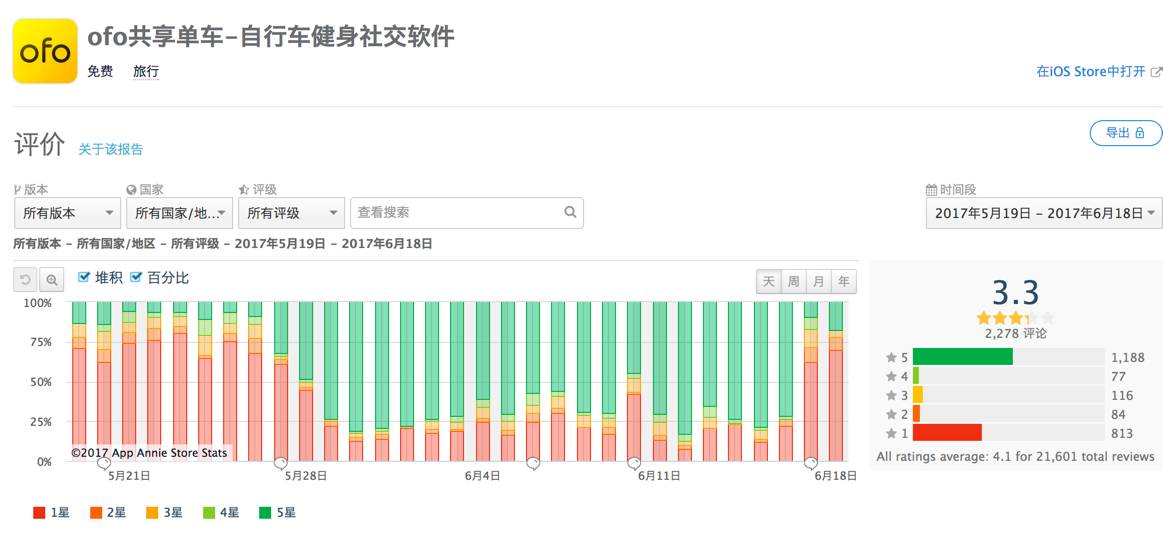The height and width of the screenshot is (546, 1163).
Task: Click the 2-star orange rating bar
Action: [916, 413]
